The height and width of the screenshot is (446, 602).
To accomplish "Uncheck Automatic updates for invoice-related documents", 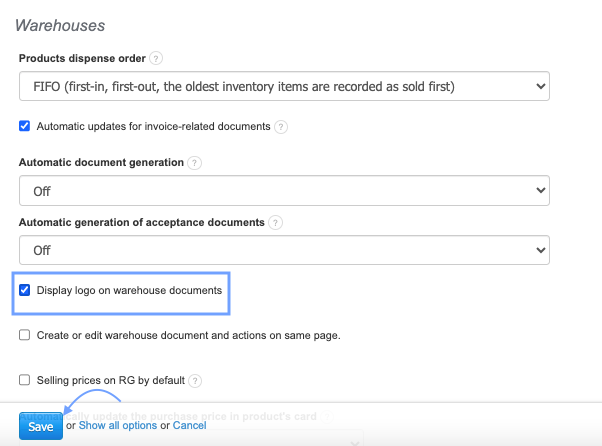I will point(25,127).
